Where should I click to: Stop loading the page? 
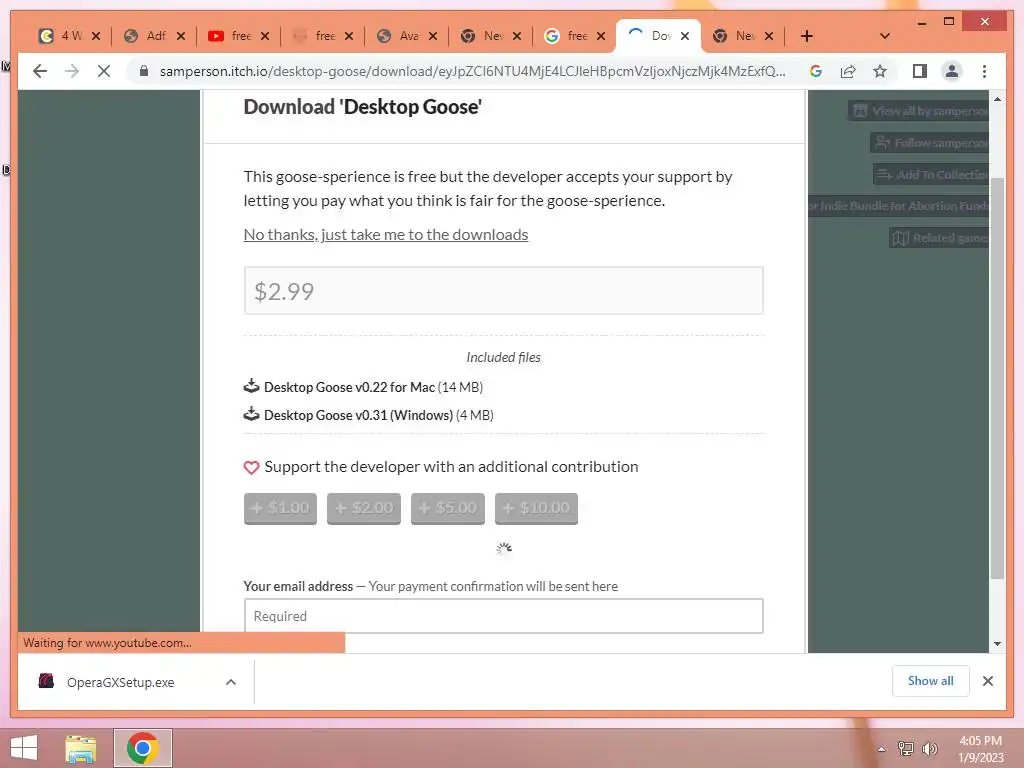(104, 71)
